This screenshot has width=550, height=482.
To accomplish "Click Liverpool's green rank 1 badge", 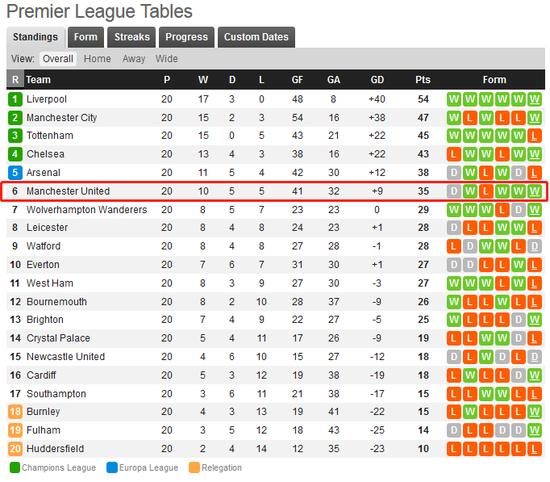I will [x=15, y=99].
